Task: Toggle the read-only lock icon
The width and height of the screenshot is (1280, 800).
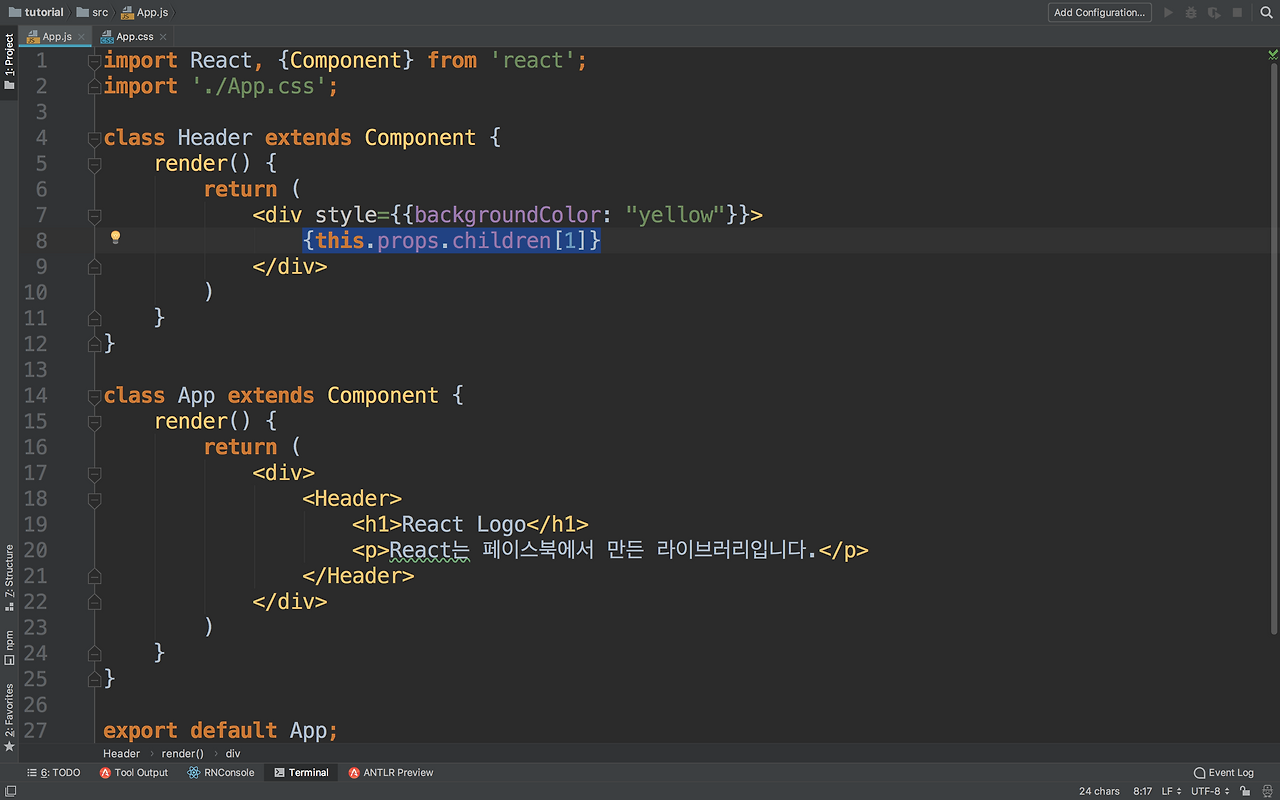Action: point(1243,791)
